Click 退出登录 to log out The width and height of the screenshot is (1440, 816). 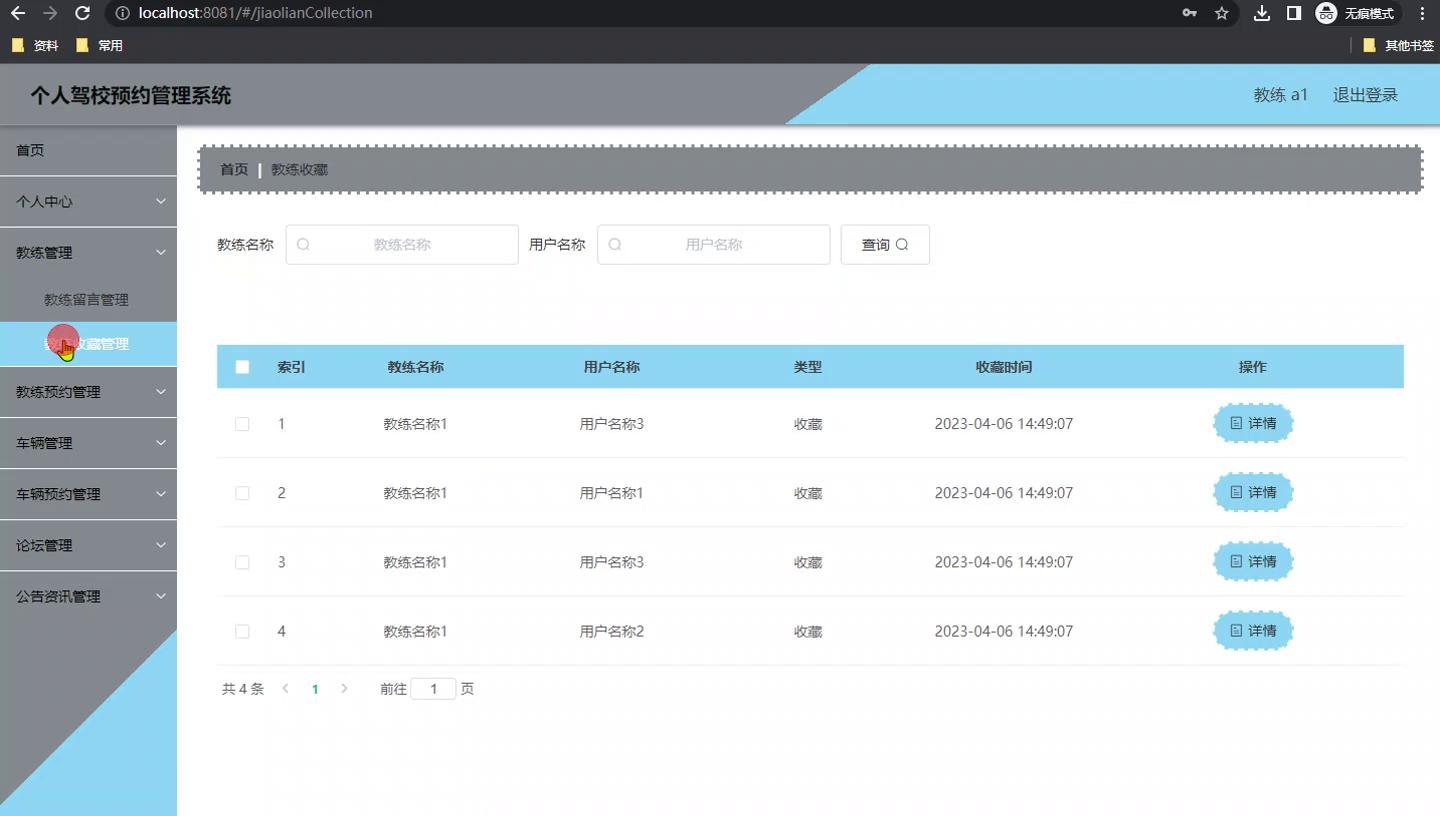click(x=1365, y=95)
